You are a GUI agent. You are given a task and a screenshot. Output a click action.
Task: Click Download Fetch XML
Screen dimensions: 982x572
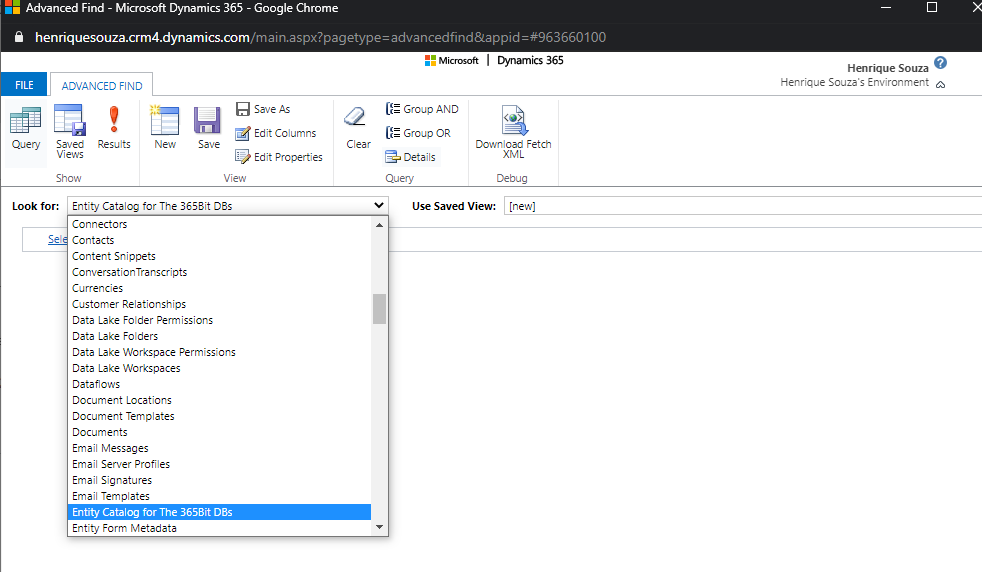tap(513, 132)
